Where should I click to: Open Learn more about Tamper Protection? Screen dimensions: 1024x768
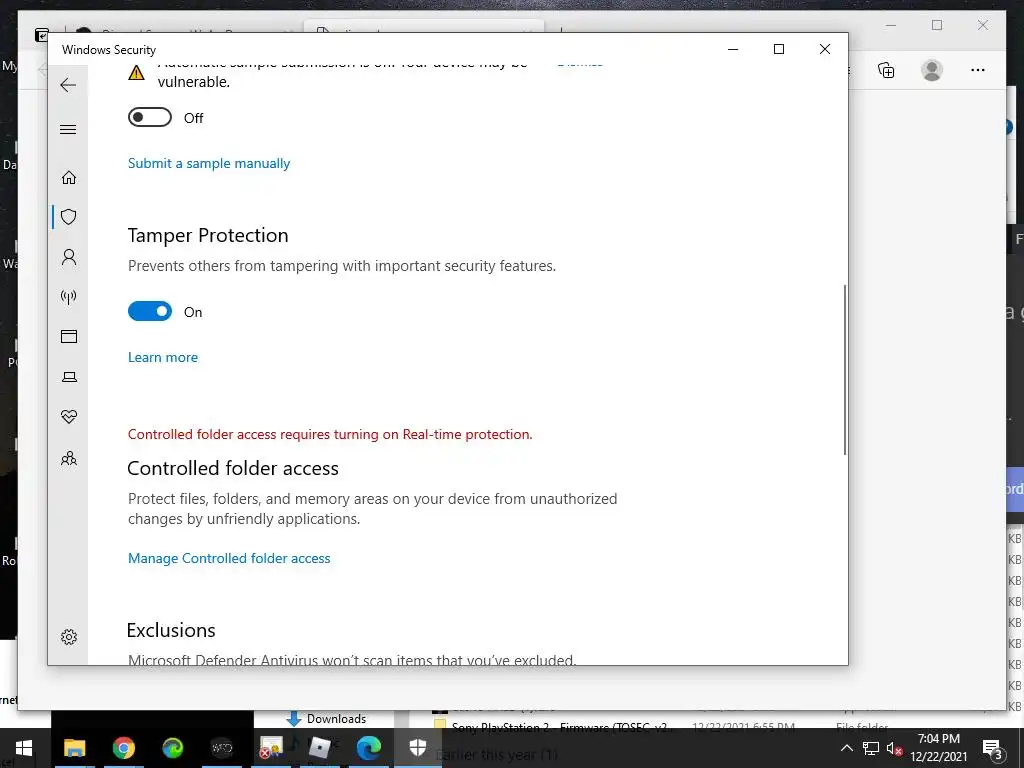pos(163,357)
